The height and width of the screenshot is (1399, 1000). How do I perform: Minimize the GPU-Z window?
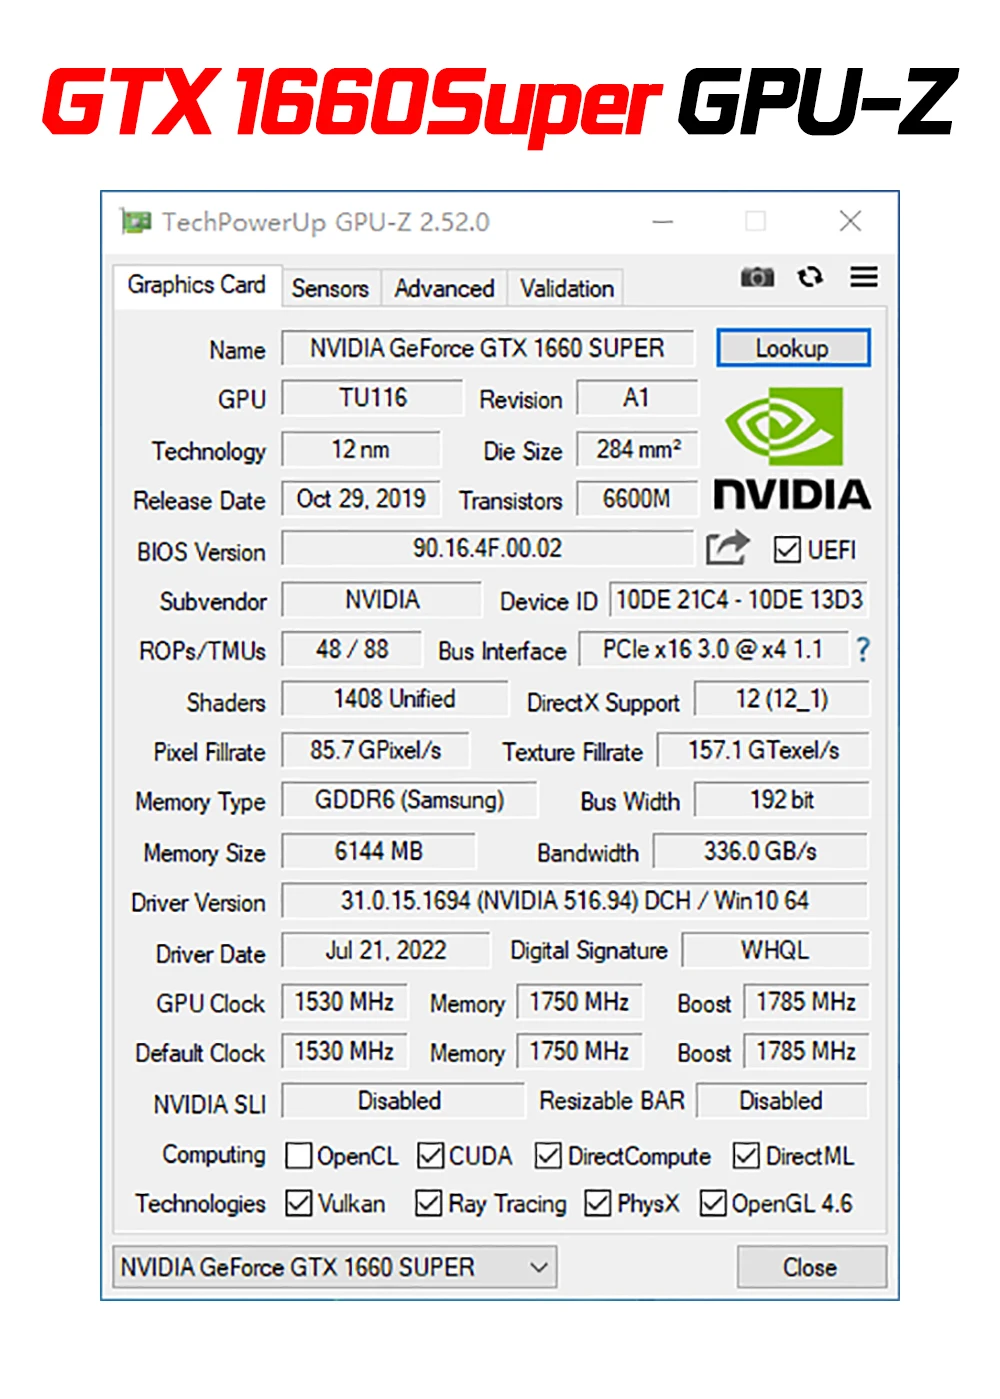[663, 221]
